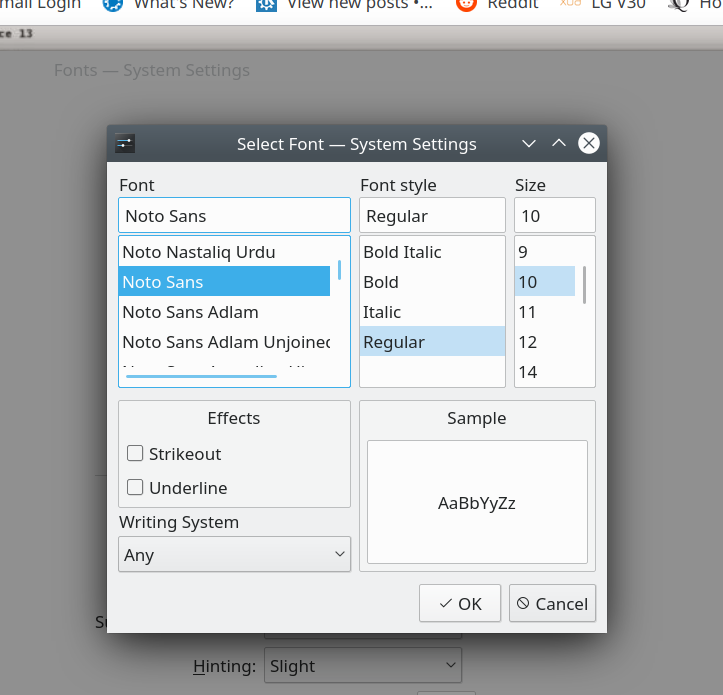Image resolution: width=723 pixels, height=695 pixels.
Task: Minimize the Select Font dialog
Action: 530,144
